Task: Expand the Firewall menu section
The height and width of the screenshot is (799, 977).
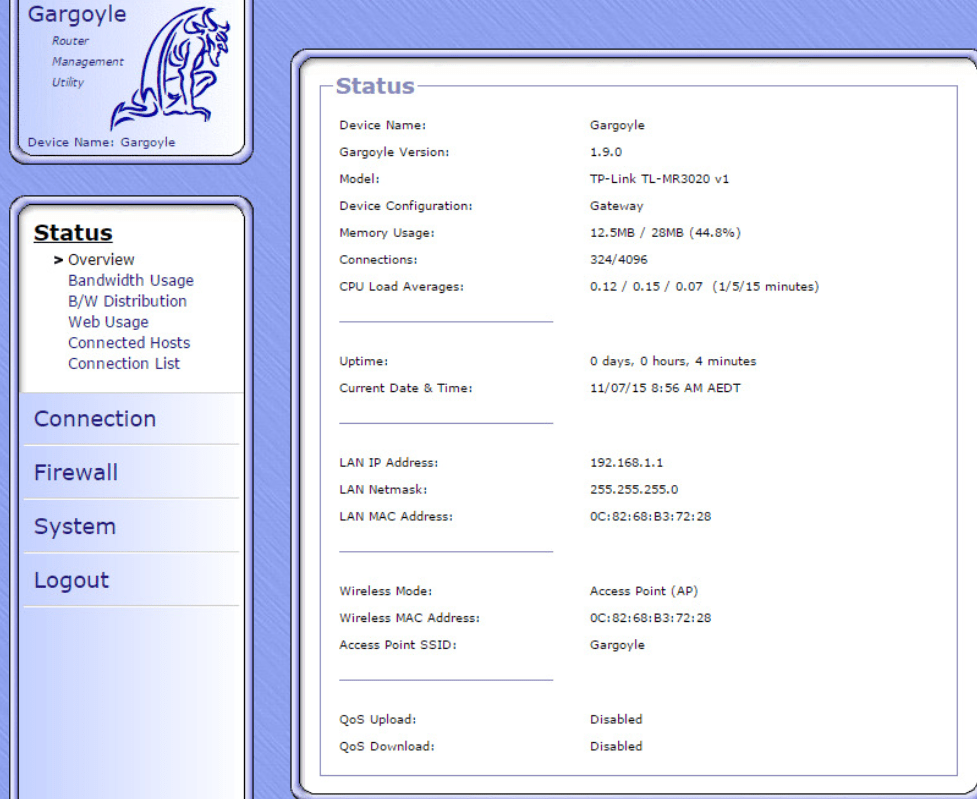Action: click(x=75, y=472)
